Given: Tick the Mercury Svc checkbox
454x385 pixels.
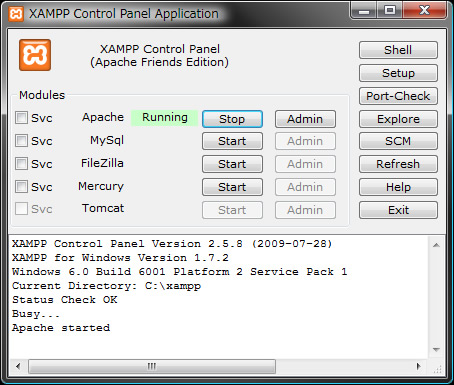Looking at the screenshot, I should click(21, 187).
